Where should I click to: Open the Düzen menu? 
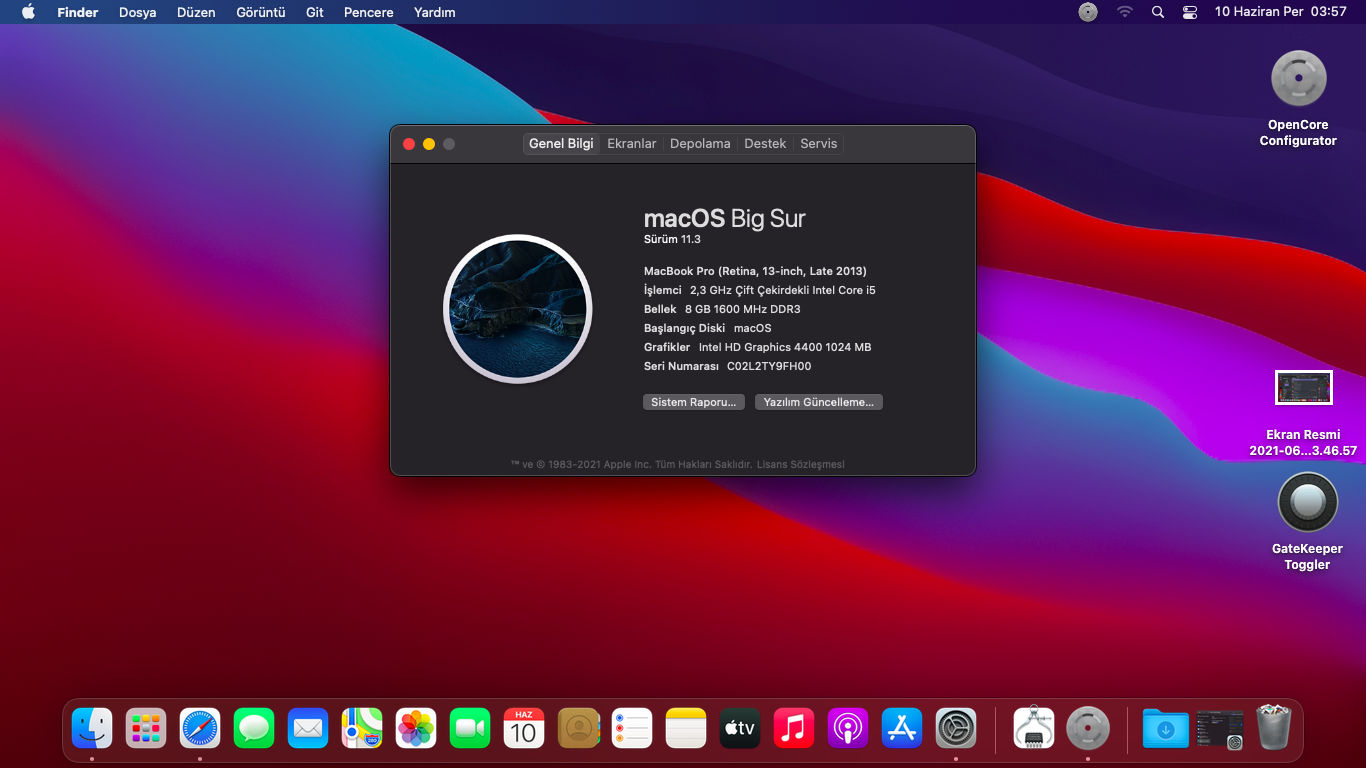click(x=196, y=12)
